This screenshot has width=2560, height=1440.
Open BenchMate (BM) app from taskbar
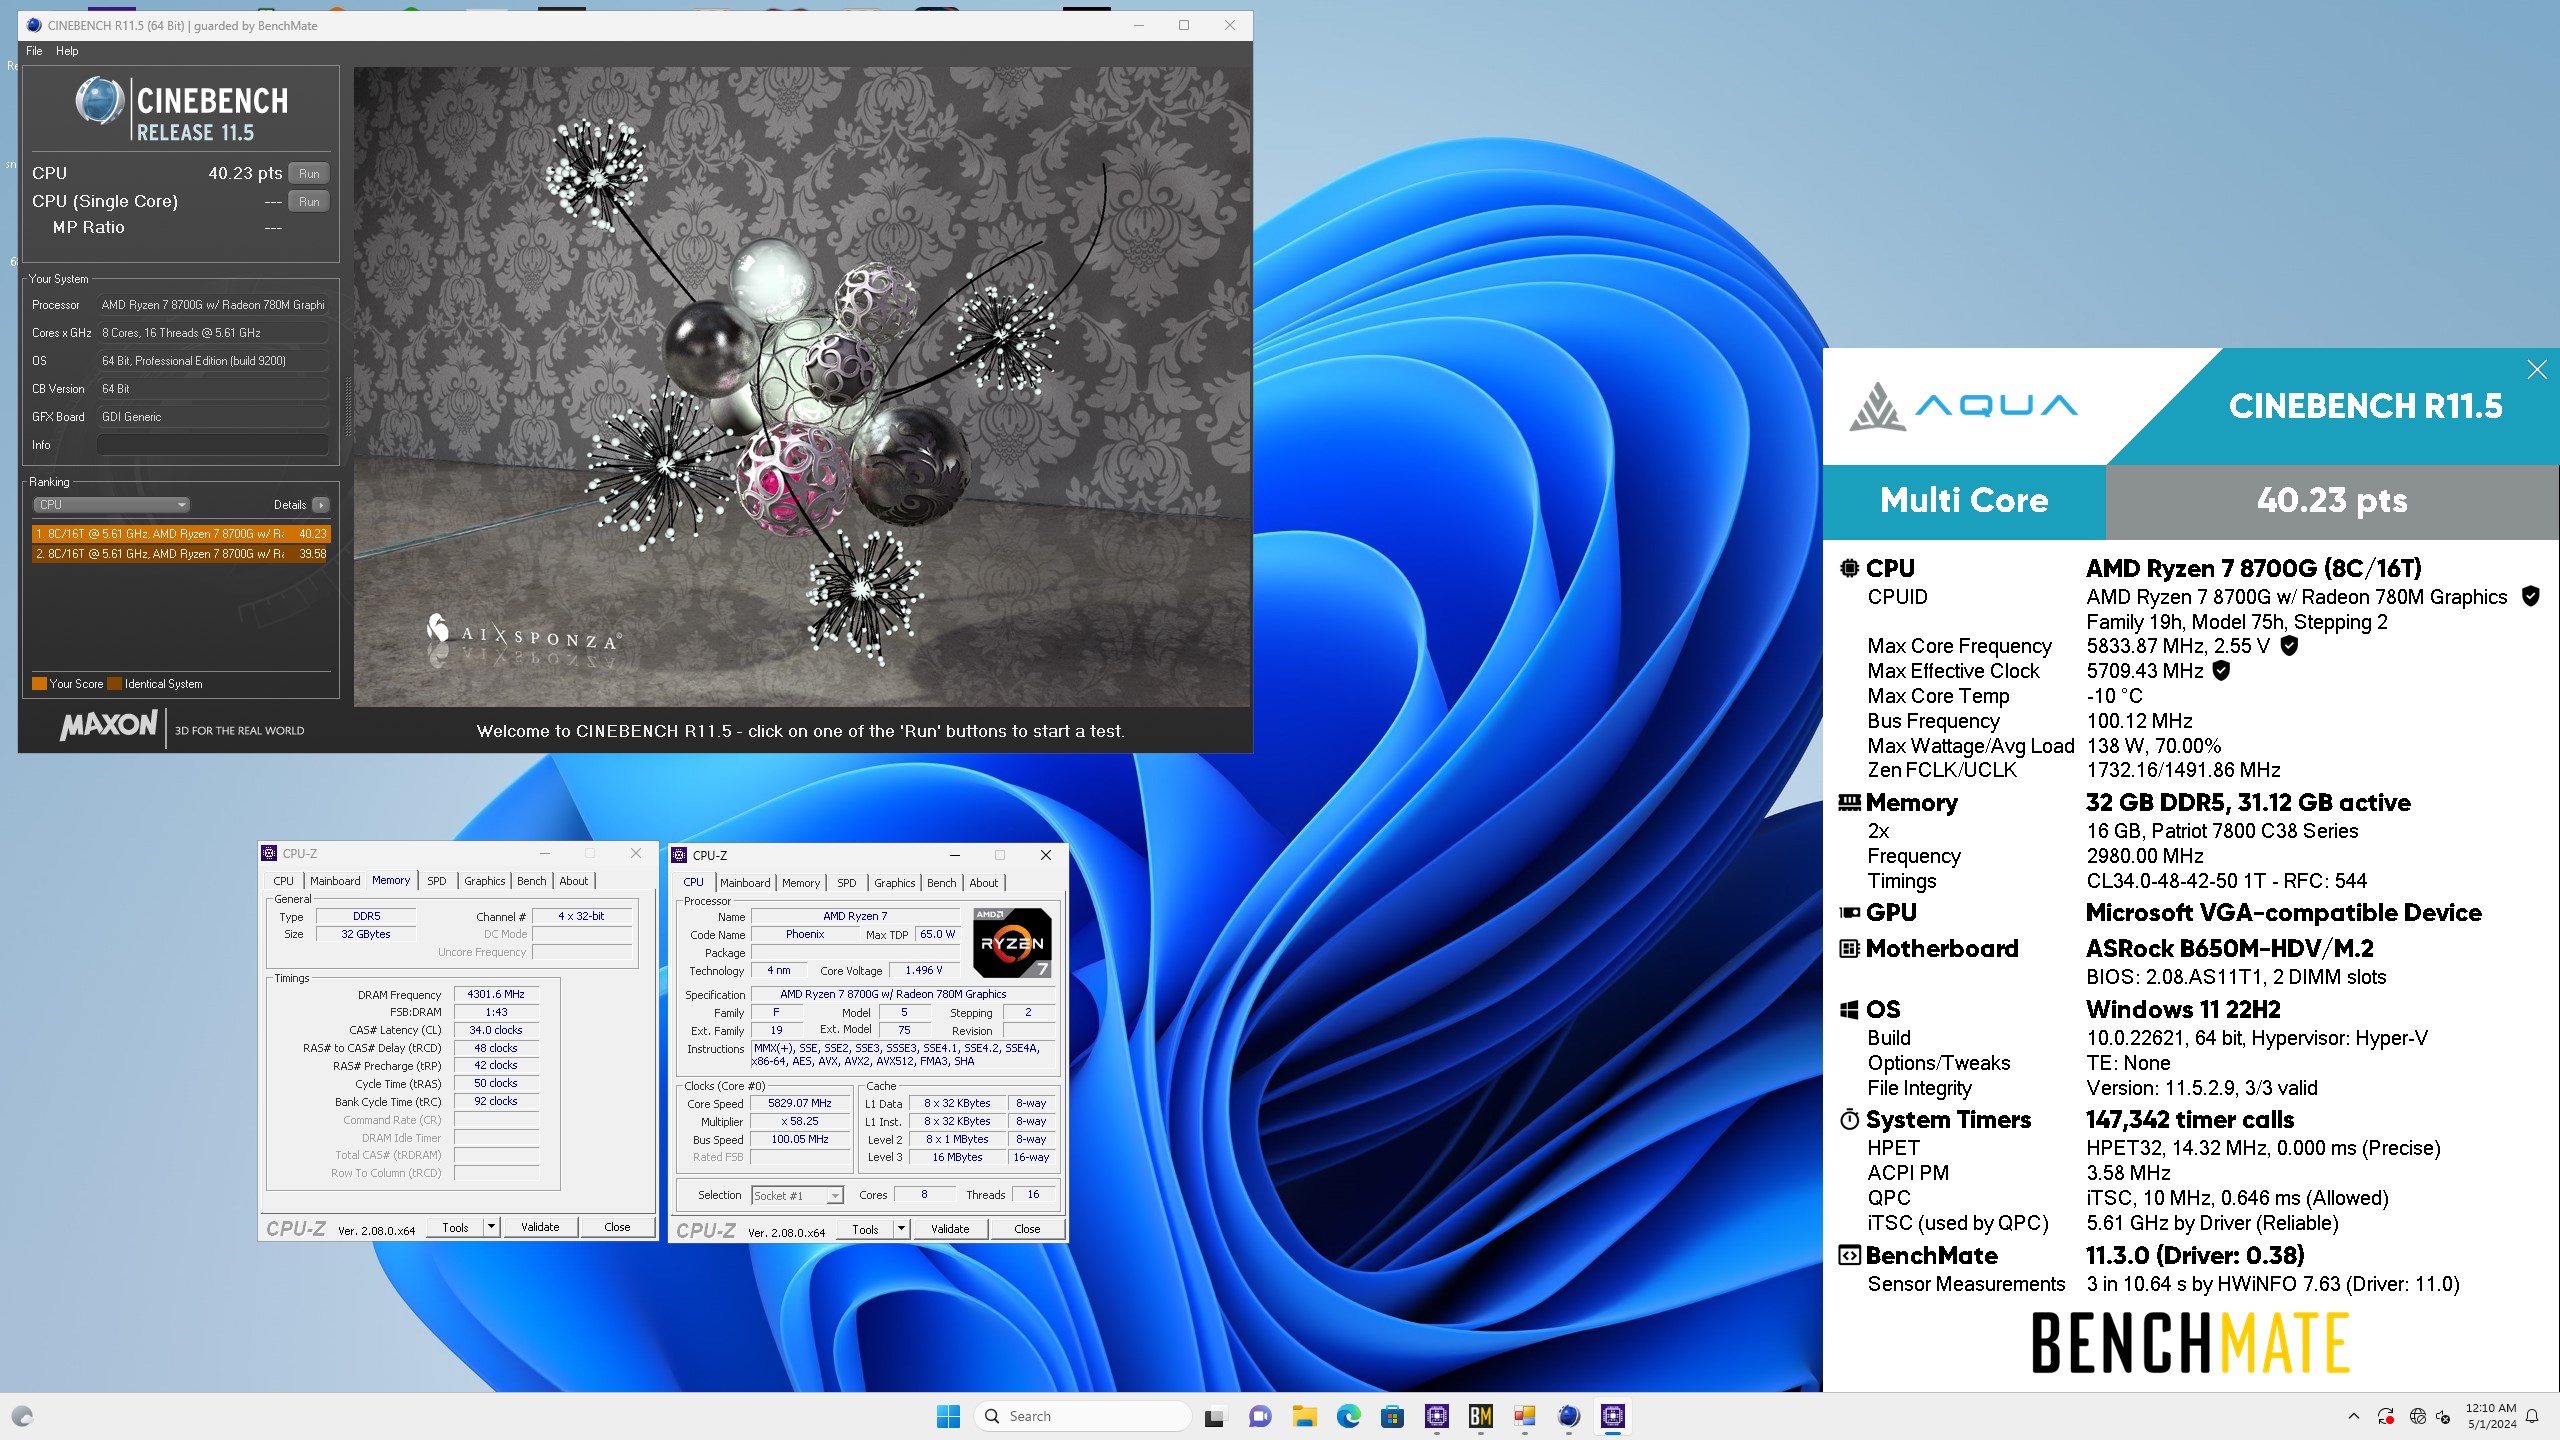(1480, 1416)
